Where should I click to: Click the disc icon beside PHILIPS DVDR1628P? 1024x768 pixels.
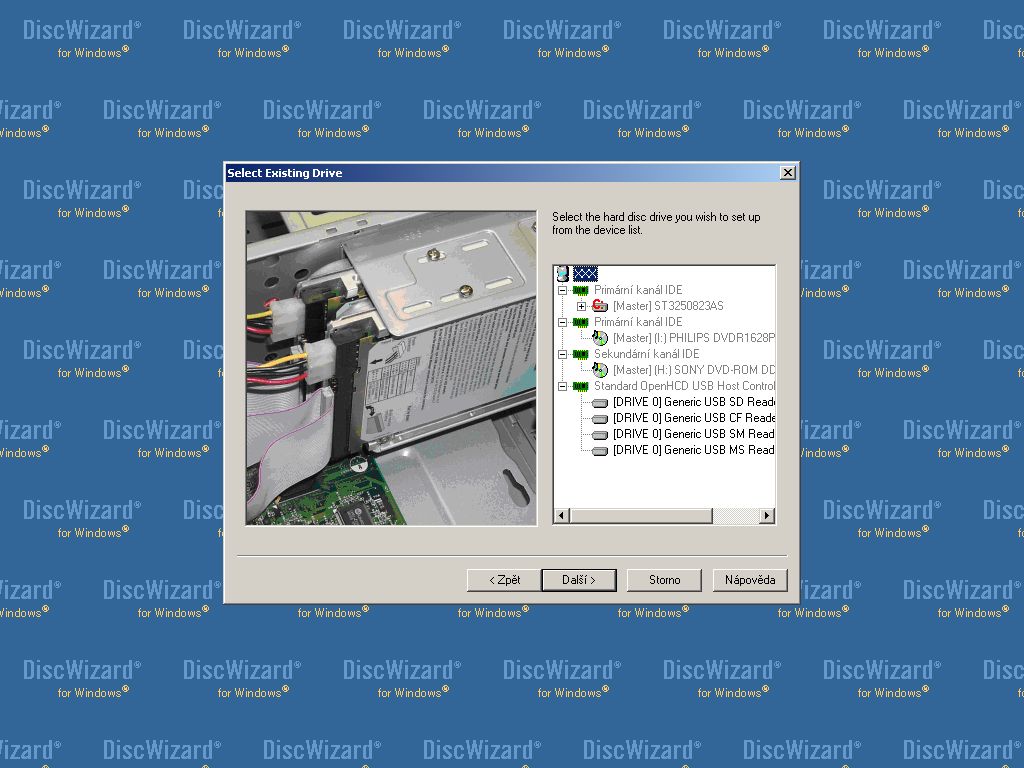600,338
